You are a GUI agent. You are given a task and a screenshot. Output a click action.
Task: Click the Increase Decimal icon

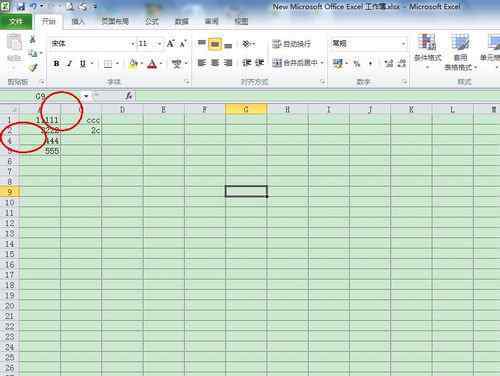point(388,63)
